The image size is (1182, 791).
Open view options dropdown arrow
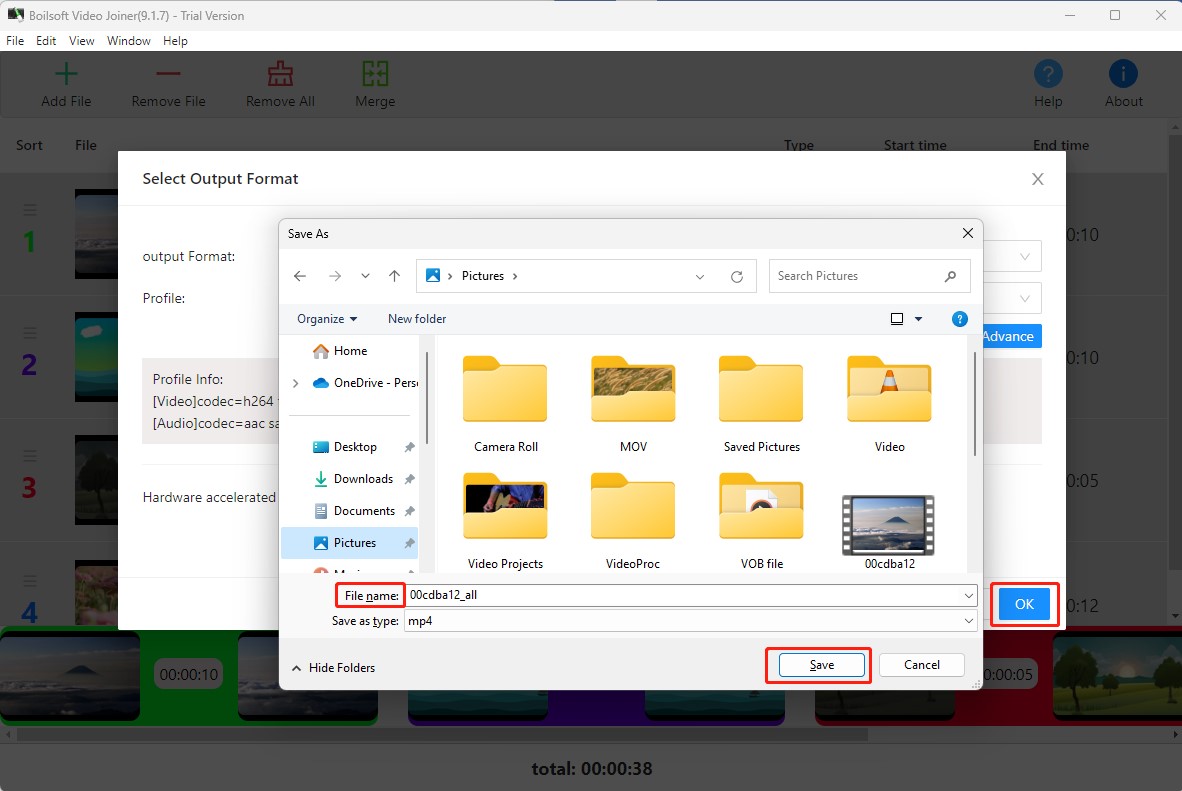point(918,319)
